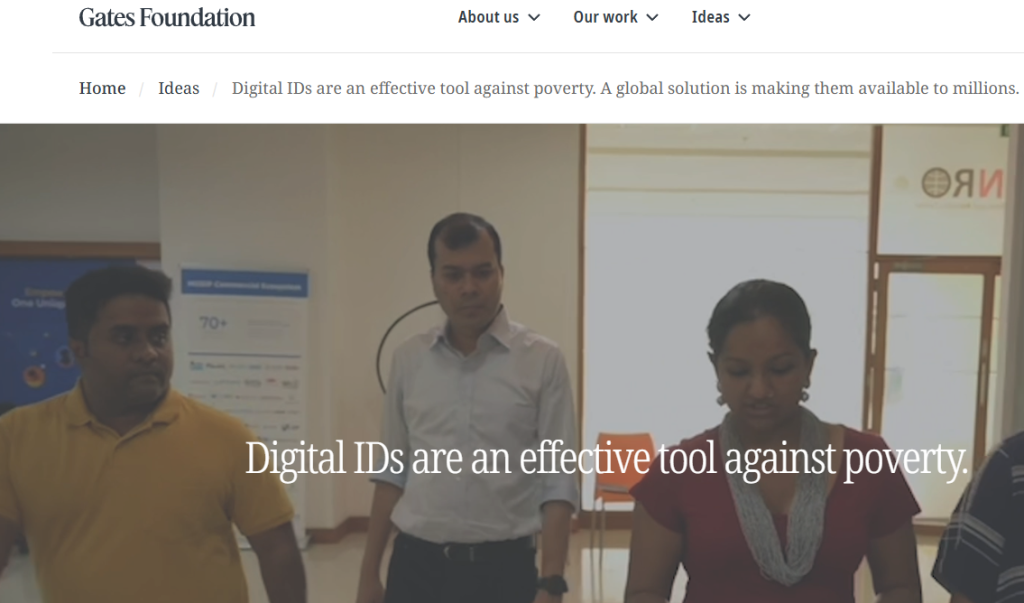Click the mirrored NRO sign on glass

[961, 184]
